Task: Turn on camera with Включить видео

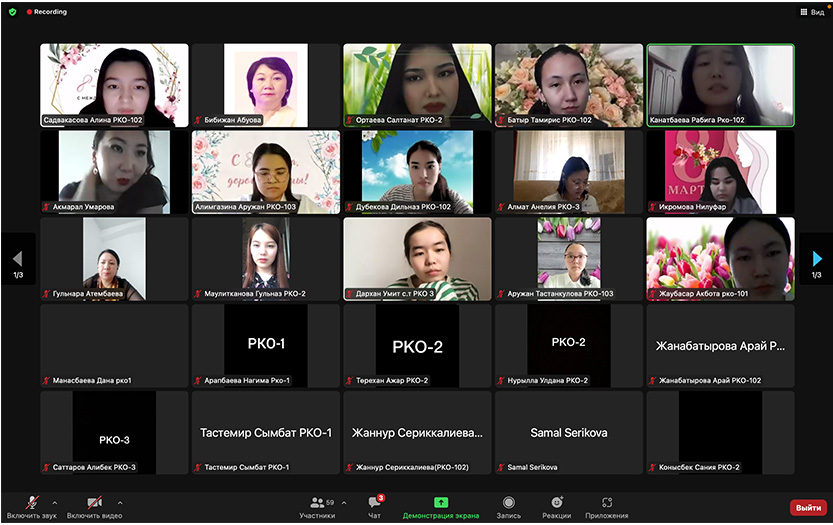Action: click(x=94, y=505)
